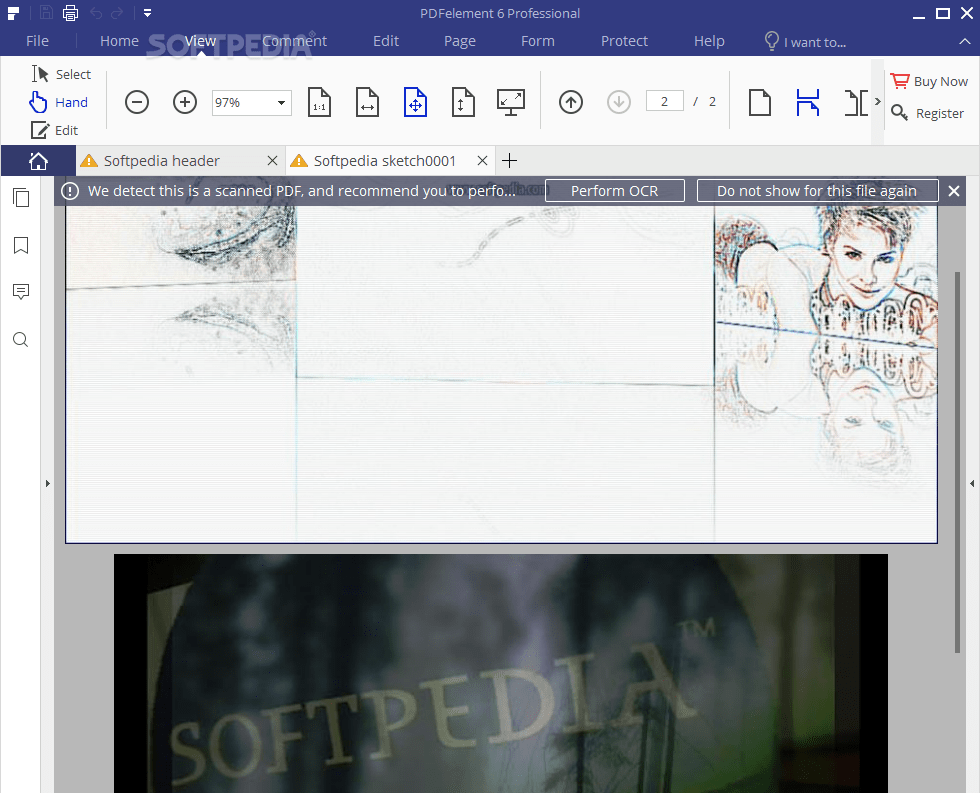Choose continuous page view layout
Image resolution: width=980 pixels, height=793 pixels.
808,102
